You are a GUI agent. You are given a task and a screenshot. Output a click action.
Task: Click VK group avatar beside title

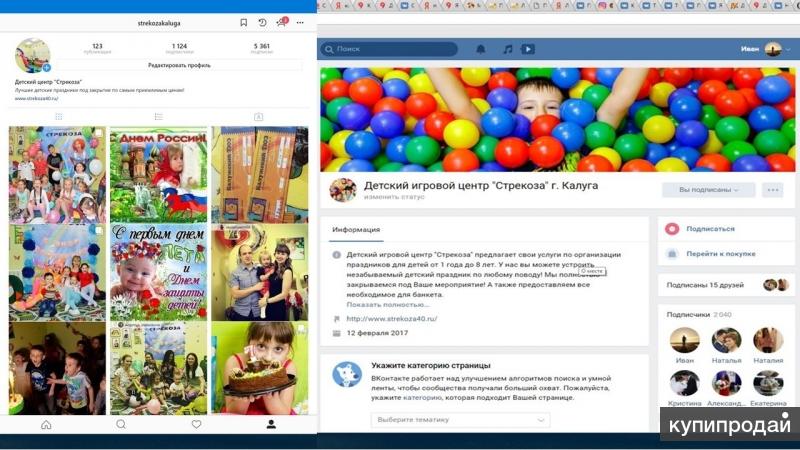[x=343, y=190]
